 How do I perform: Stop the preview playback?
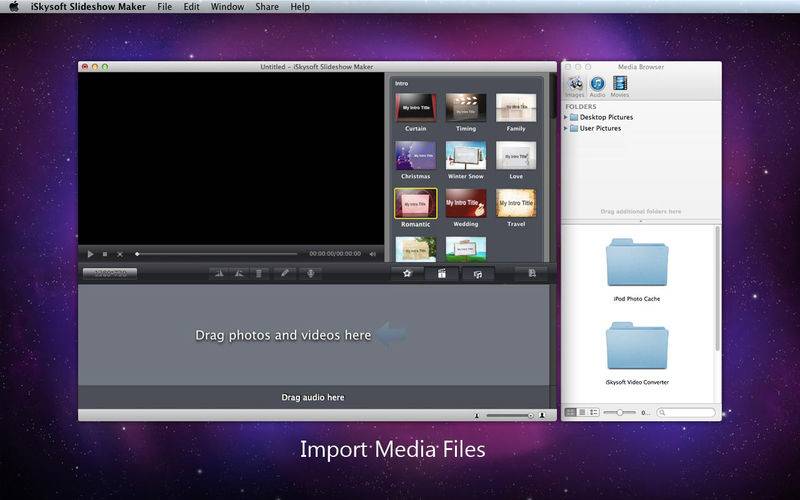(x=105, y=254)
